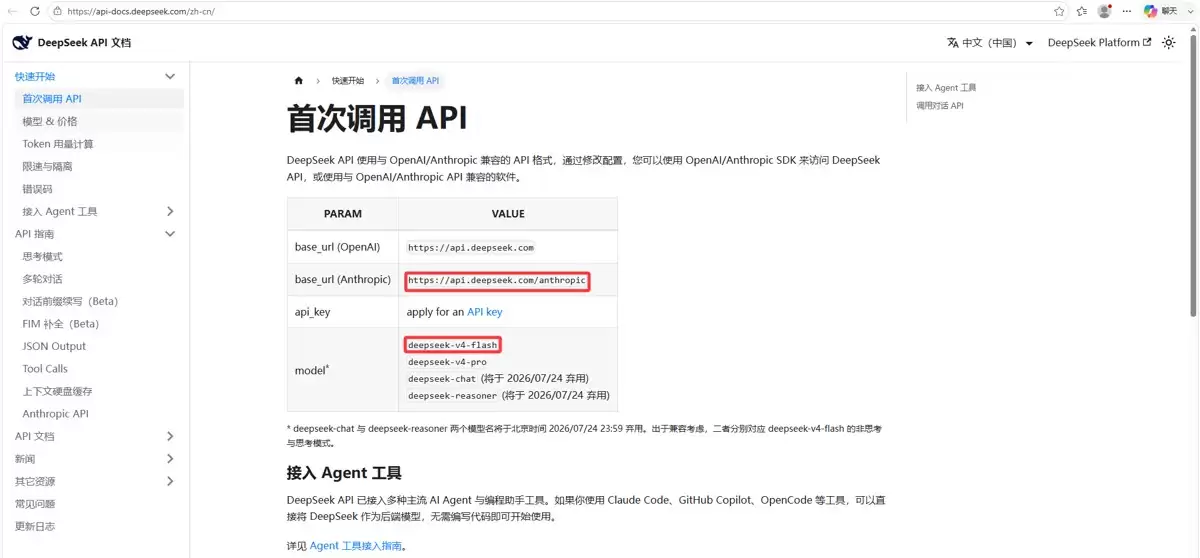Viewport: 1200px width, 558px height.
Task: Click the home icon in breadcrumbs
Action: 298,81
